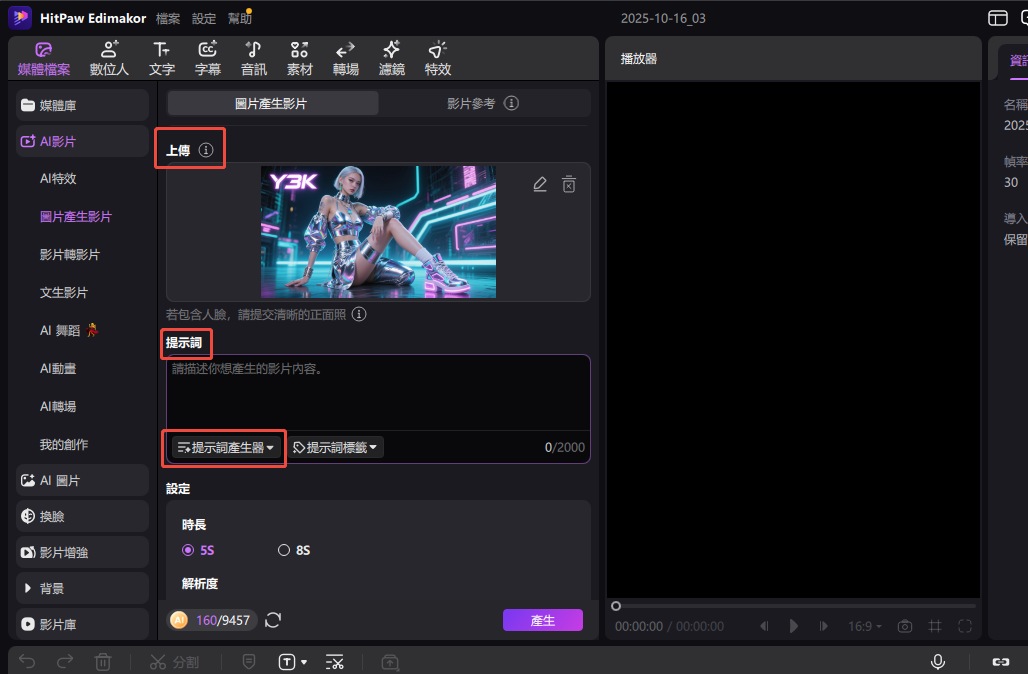Viewport: 1028px width, 674px height.
Task: Open the 特效 effects tool
Action: tap(437, 58)
